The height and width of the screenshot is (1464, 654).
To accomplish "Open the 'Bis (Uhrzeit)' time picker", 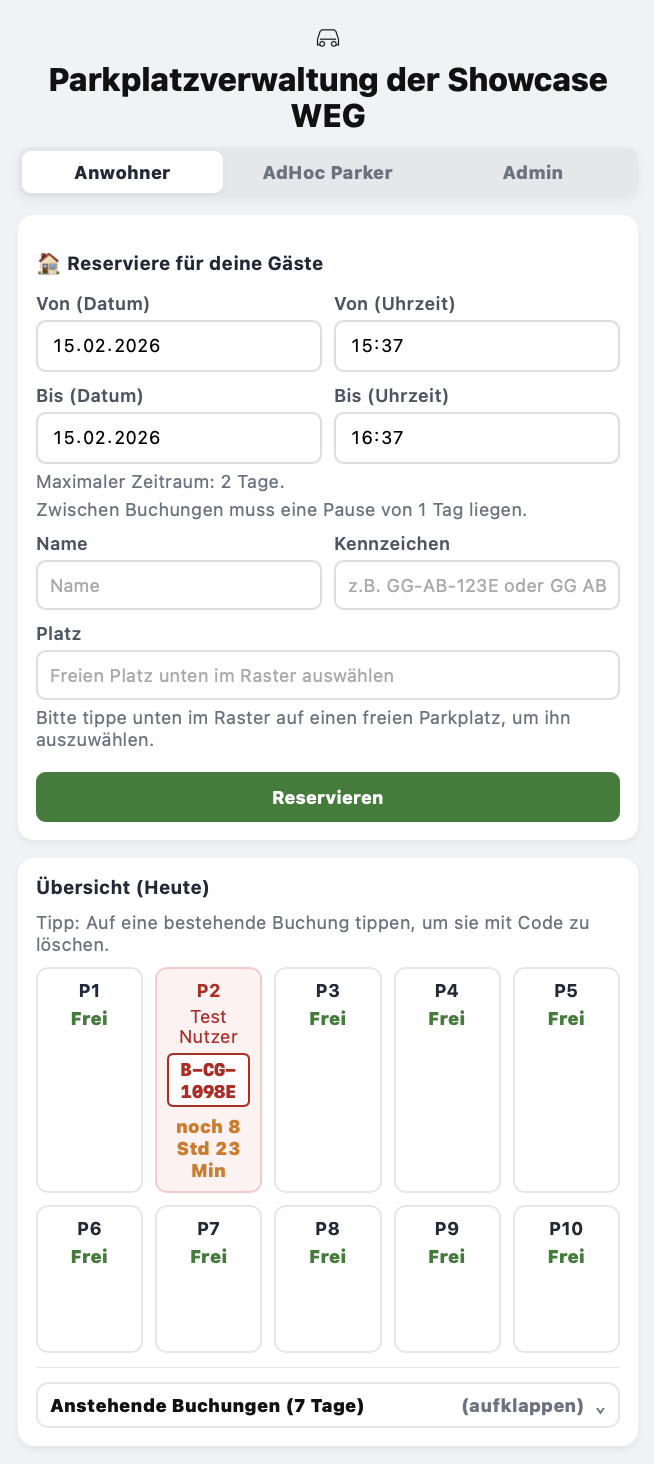I will coord(476,437).
